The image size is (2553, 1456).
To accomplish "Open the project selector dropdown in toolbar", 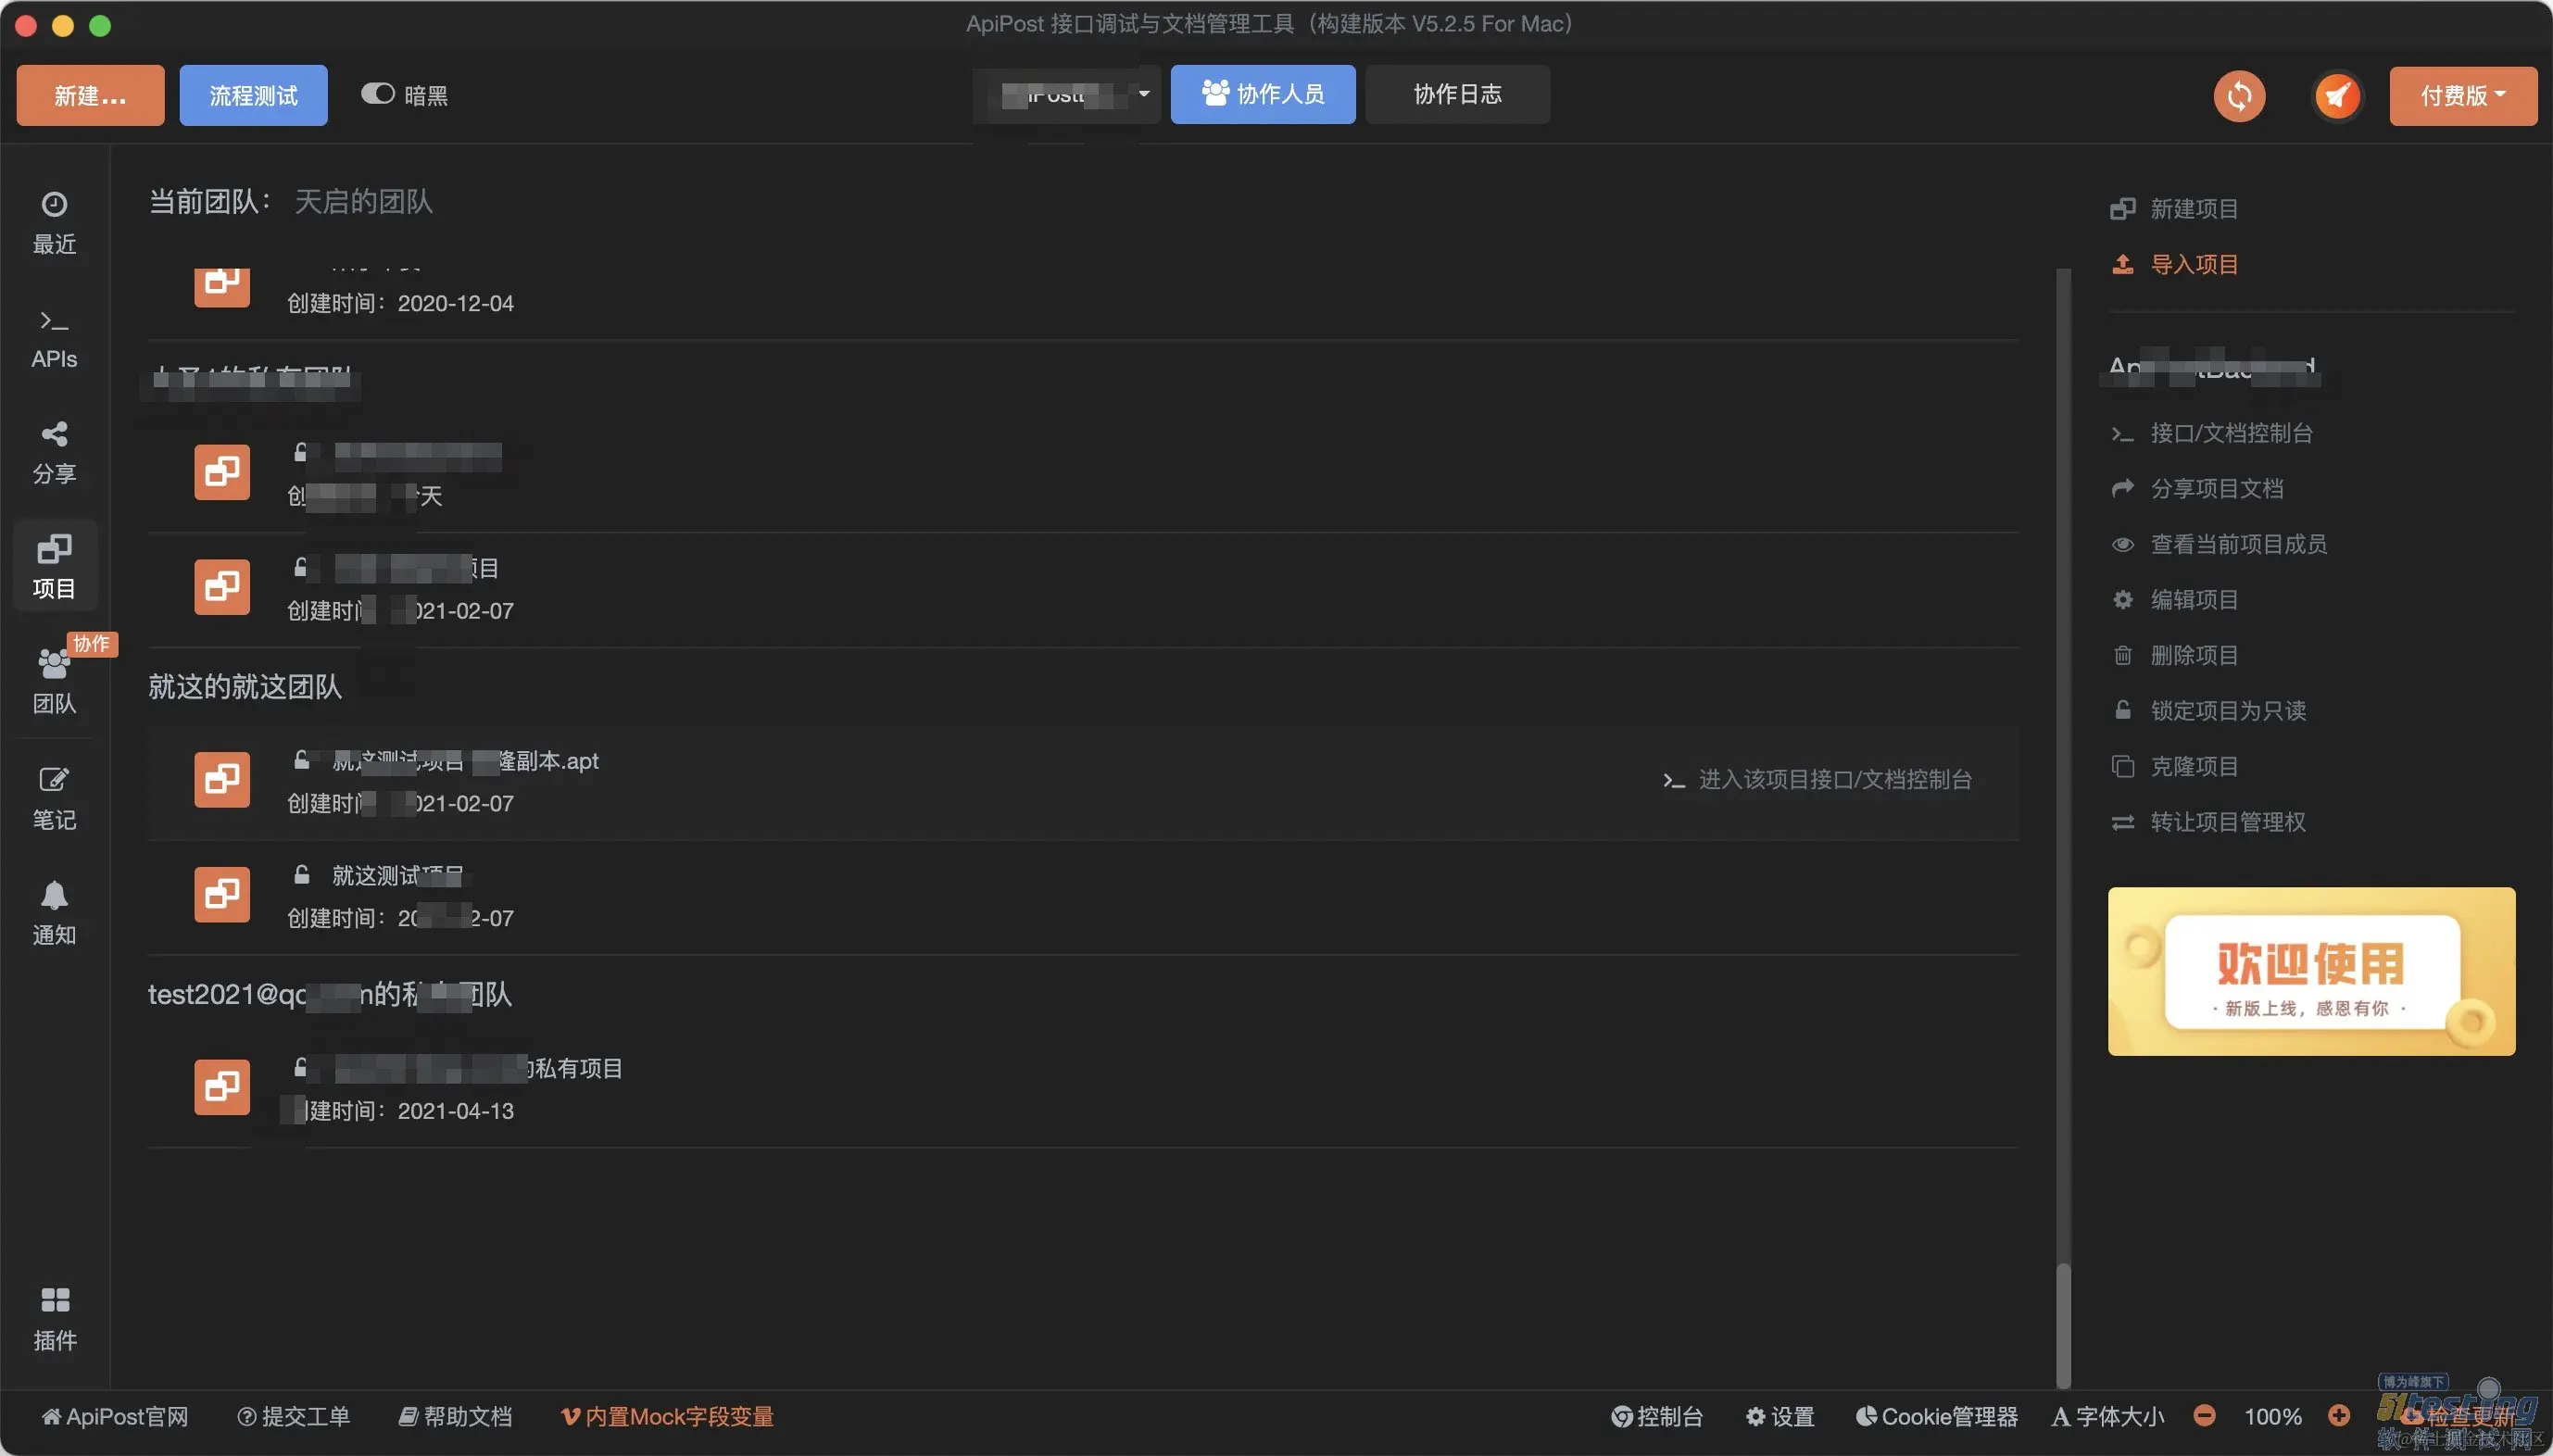I will [x=1066, y=94].
